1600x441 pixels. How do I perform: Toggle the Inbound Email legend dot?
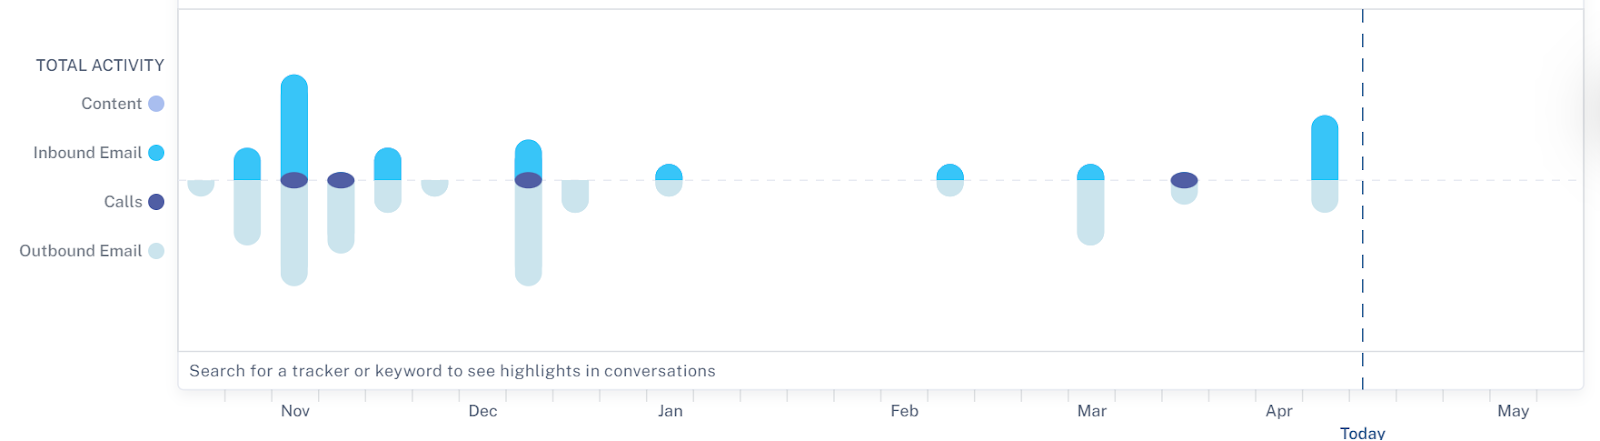coord(156,153)
